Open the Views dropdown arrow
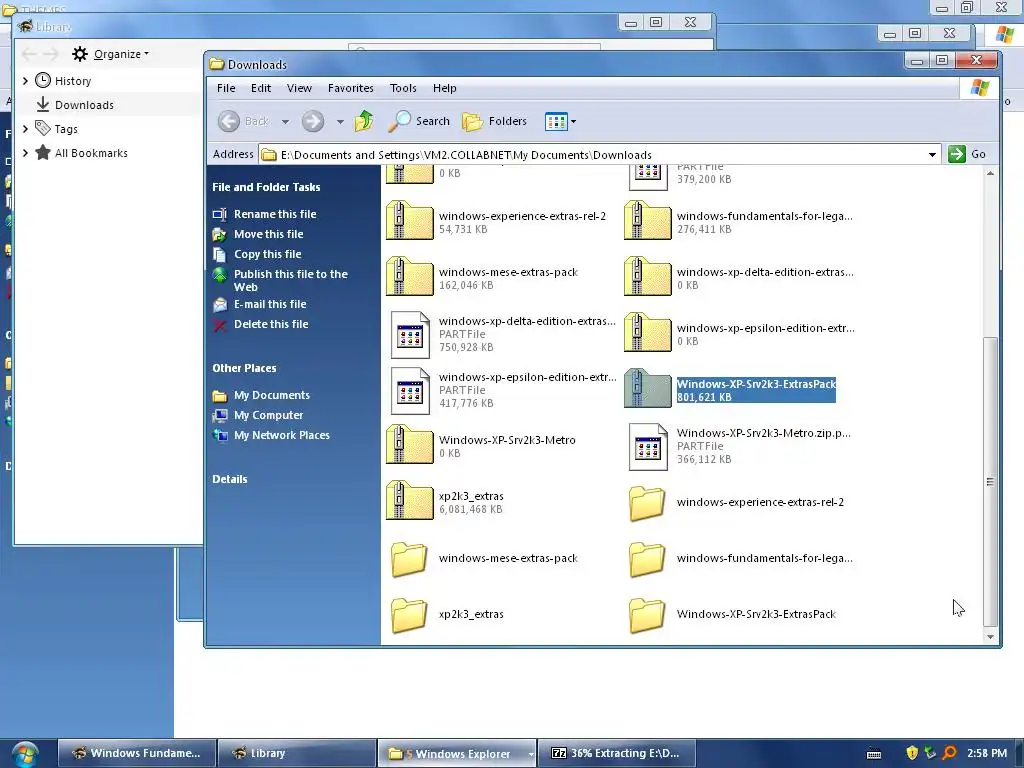Viewport: 1024px width, 768px height. 573,121
